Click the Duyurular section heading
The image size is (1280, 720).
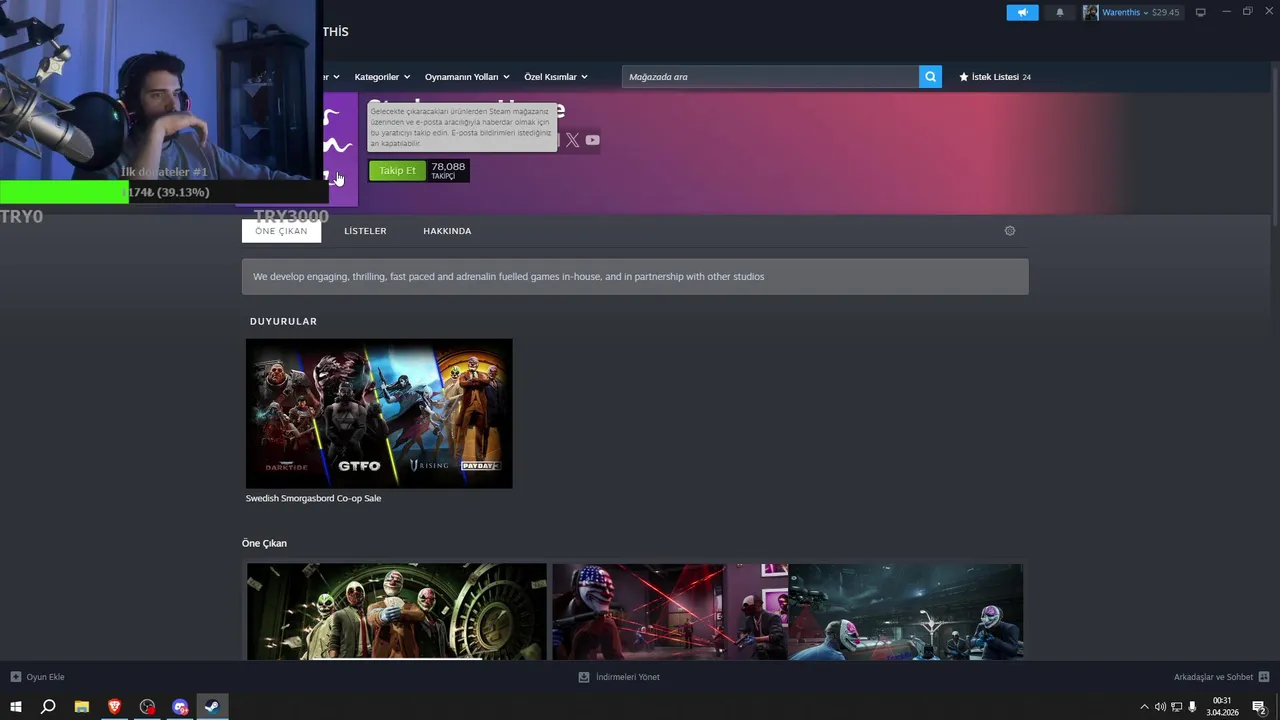pos(283,321)
